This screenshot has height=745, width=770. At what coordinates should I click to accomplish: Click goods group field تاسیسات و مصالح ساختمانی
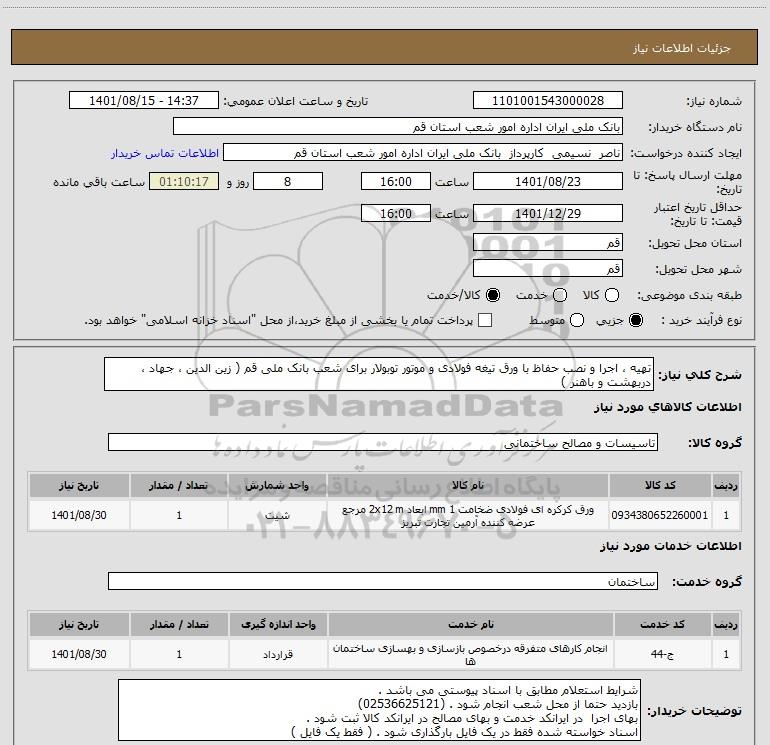tap(383, 442)
